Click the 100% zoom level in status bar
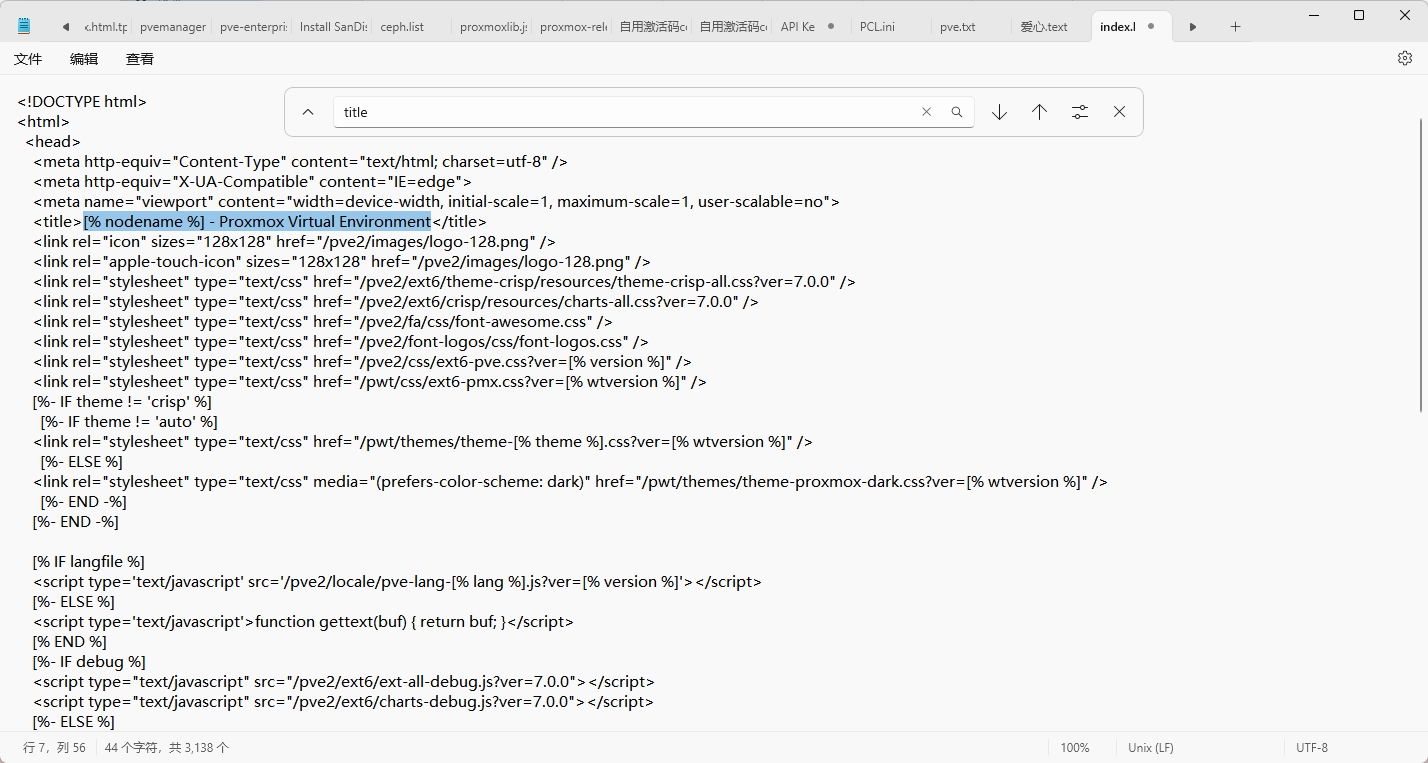1428x763 pixels. pyautogui.click(x=1075, y=748)
